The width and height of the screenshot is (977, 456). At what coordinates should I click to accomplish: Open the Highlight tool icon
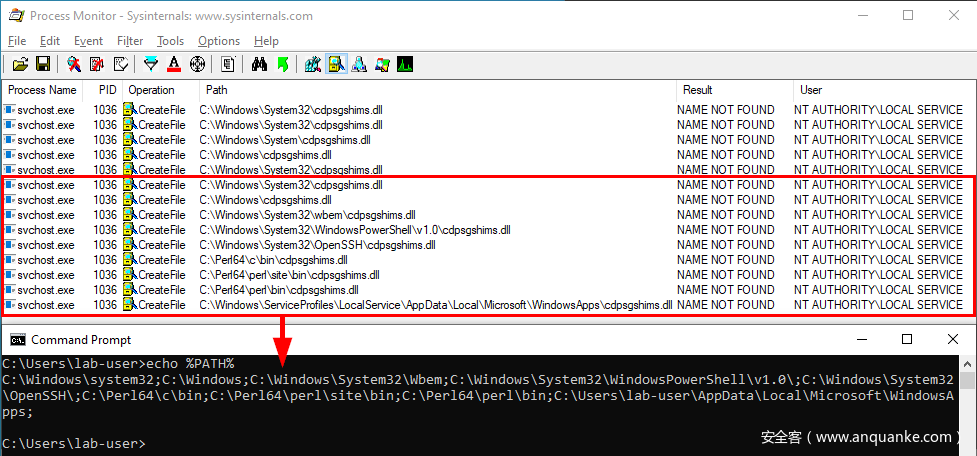pos(174,65)
